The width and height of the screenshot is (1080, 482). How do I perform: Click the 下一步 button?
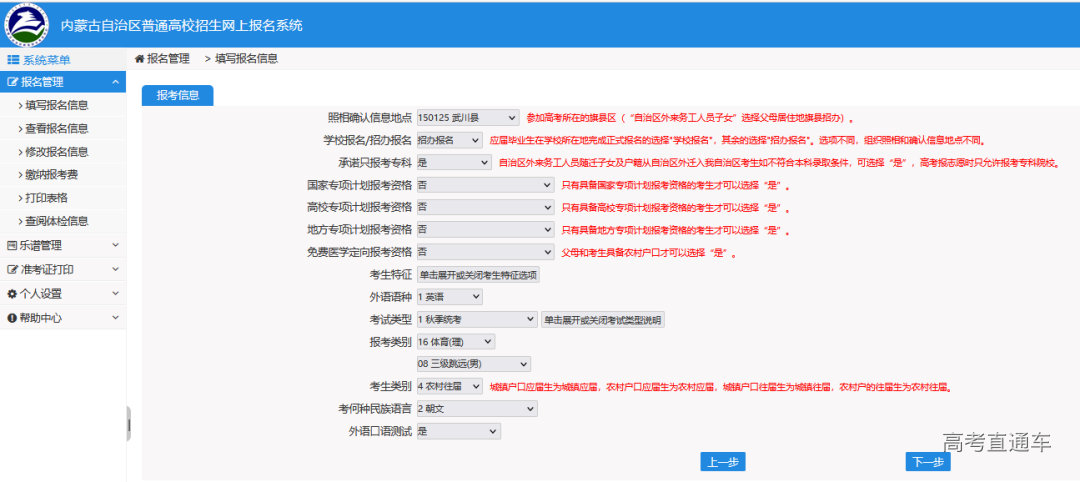click(928, 462)
